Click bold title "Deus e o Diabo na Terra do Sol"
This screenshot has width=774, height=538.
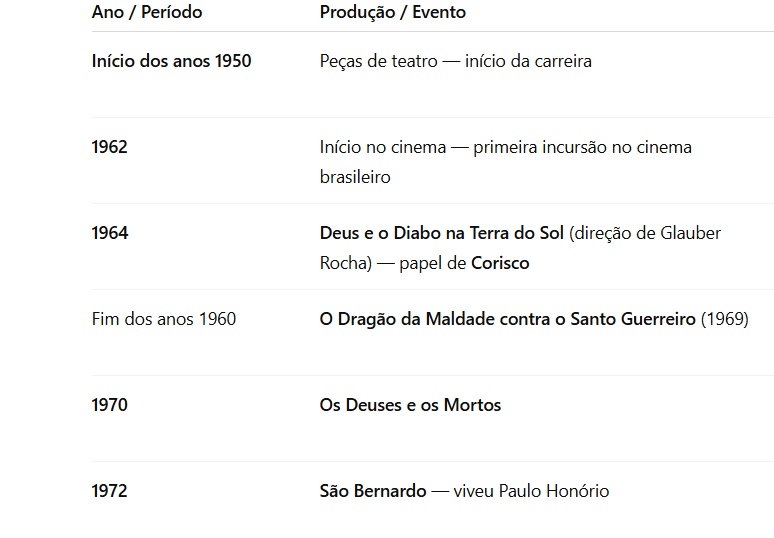tap(442, 233)
